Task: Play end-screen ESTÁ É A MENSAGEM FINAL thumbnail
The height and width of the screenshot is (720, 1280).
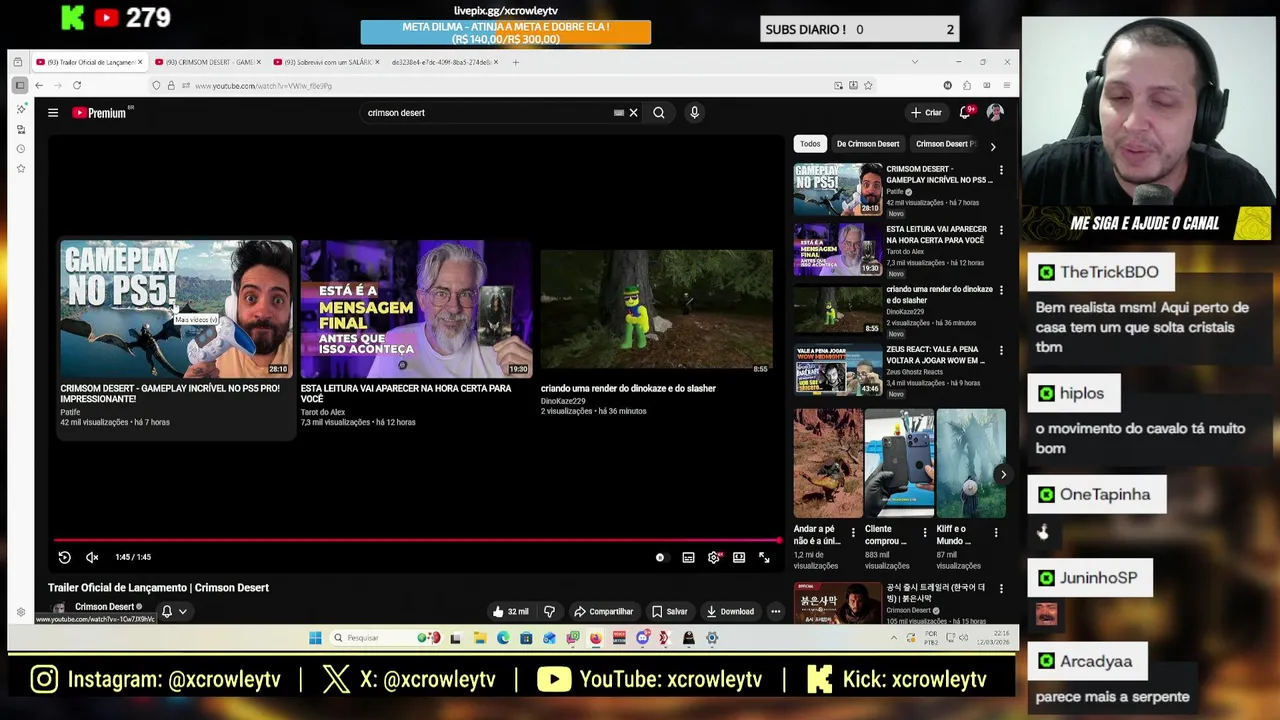Action: (416, 309)
